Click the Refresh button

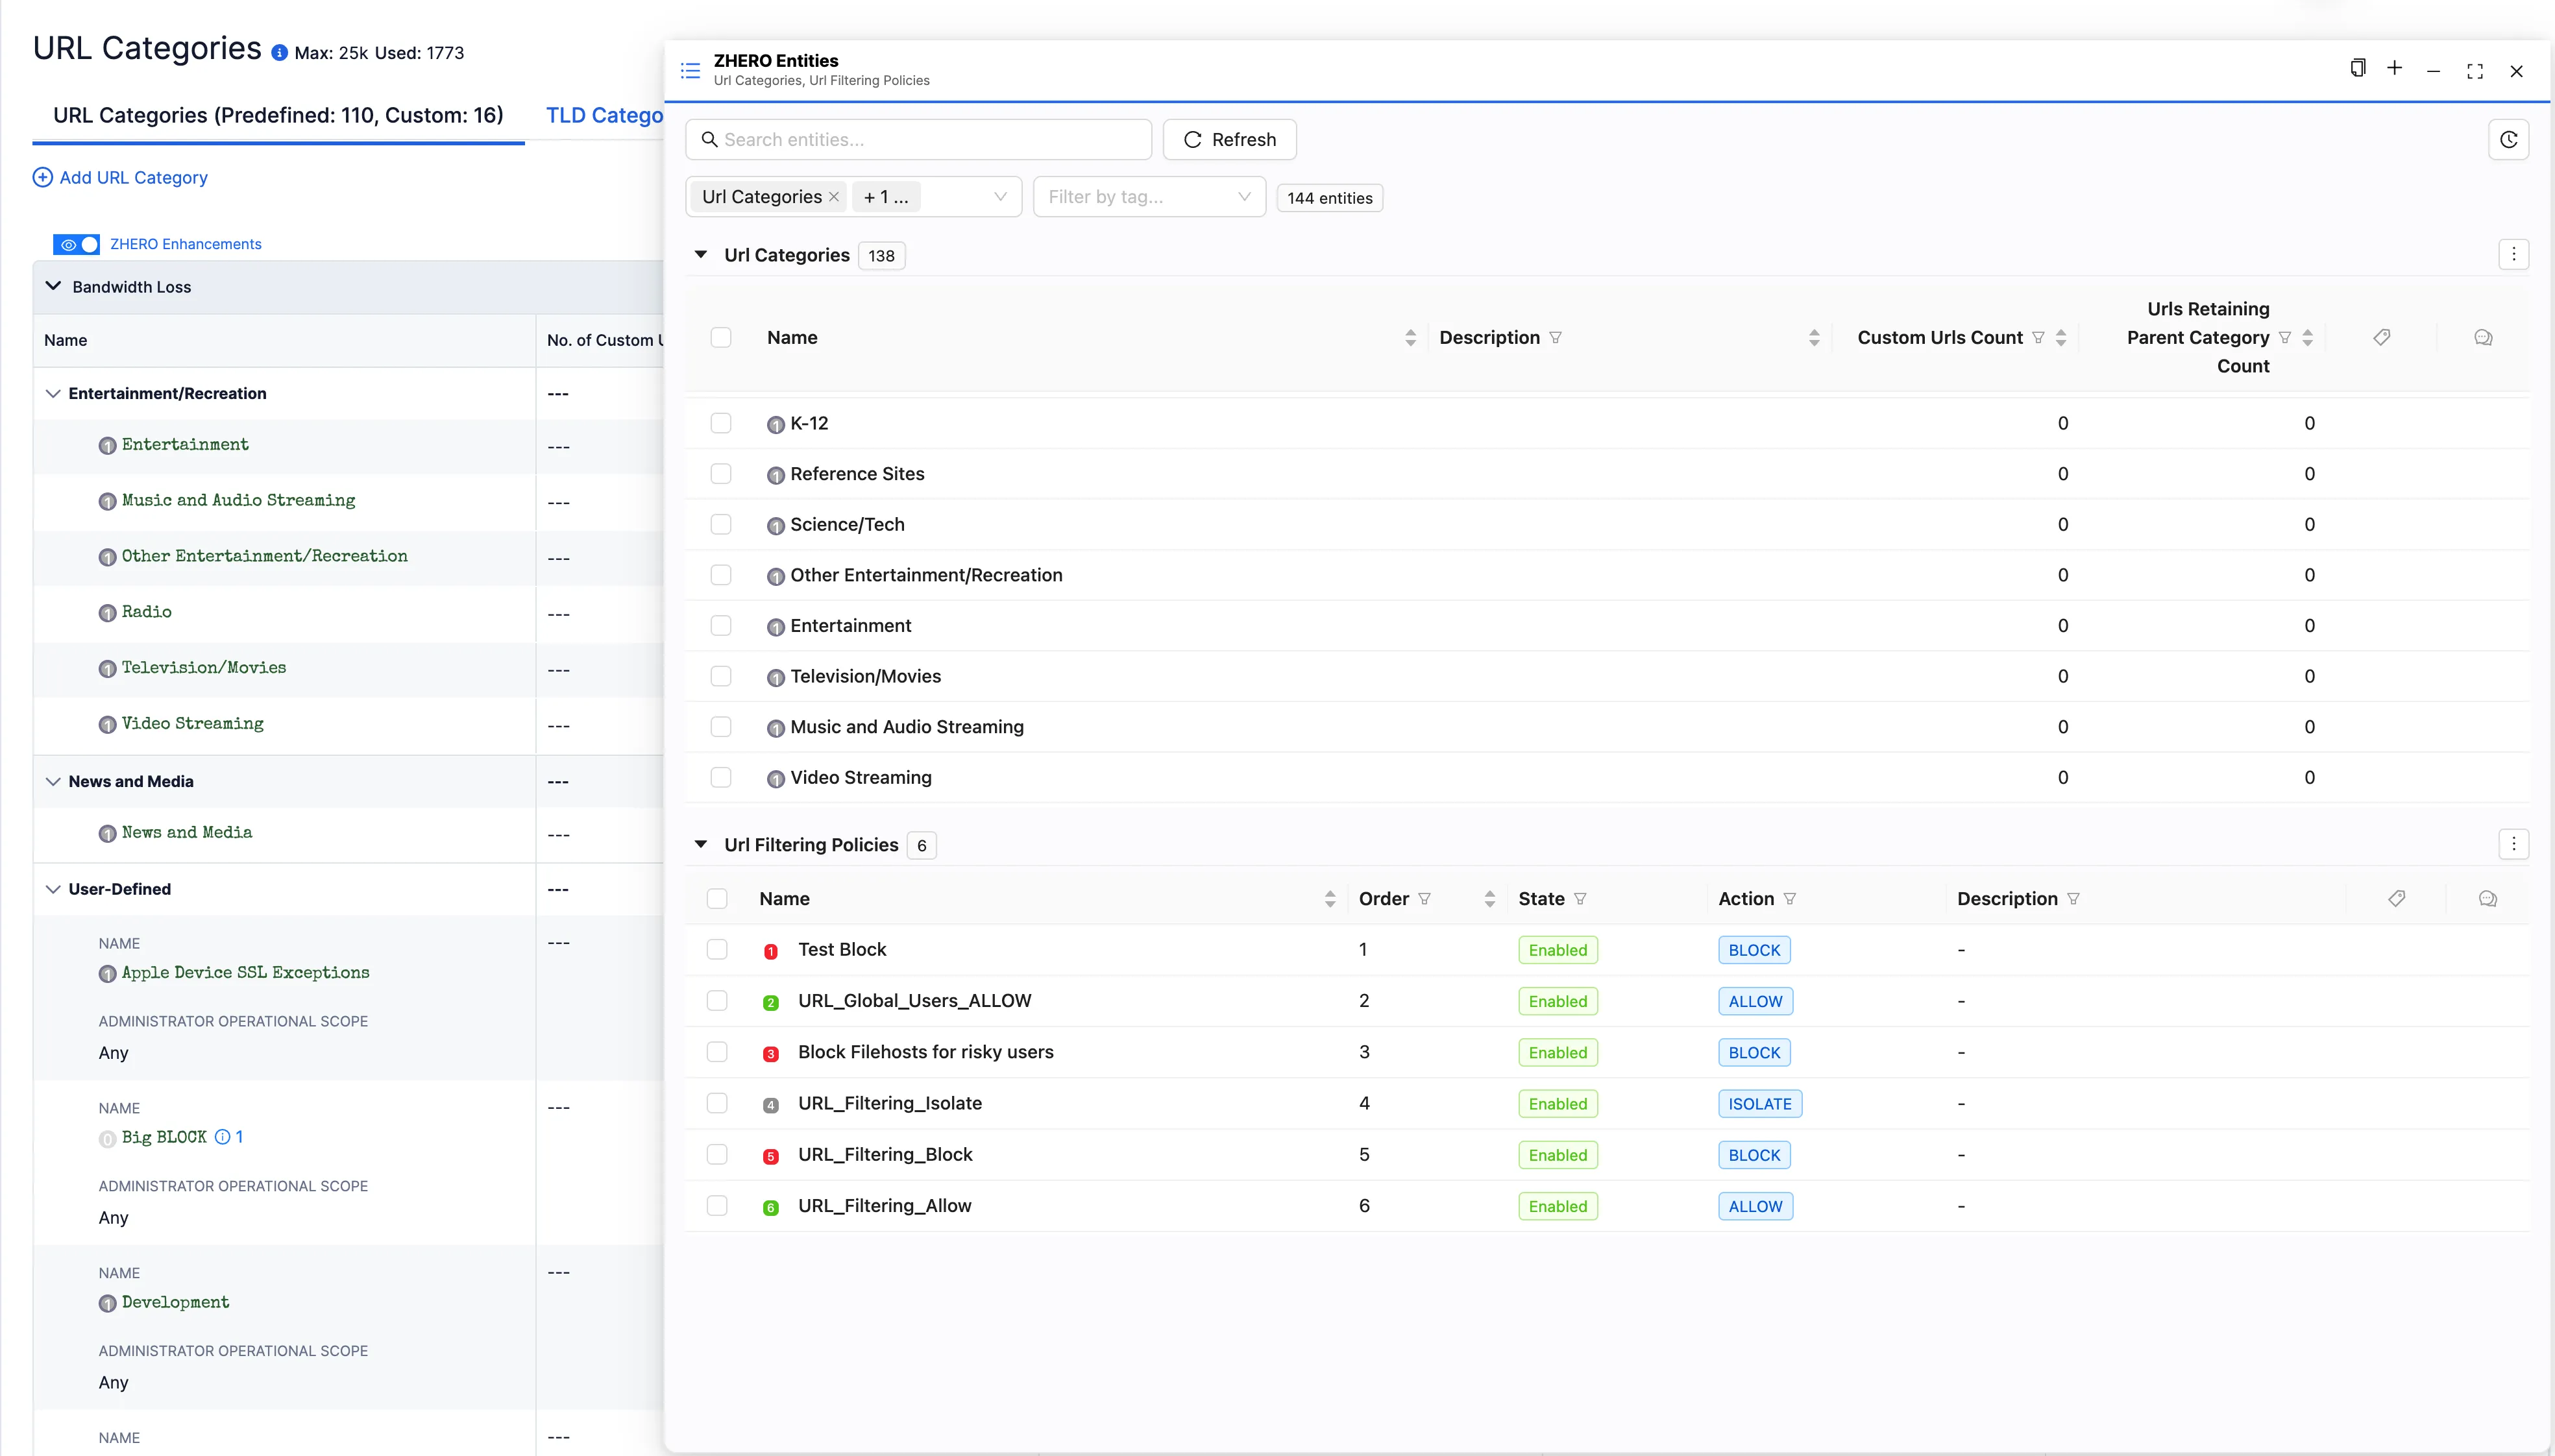click(1229, 139)
